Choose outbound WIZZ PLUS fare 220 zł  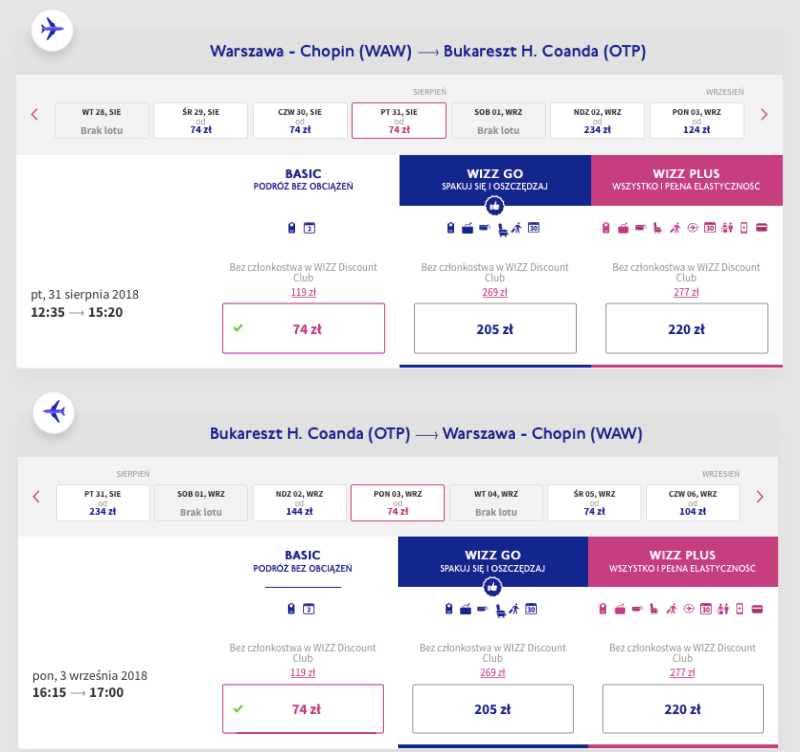(687, 328)
